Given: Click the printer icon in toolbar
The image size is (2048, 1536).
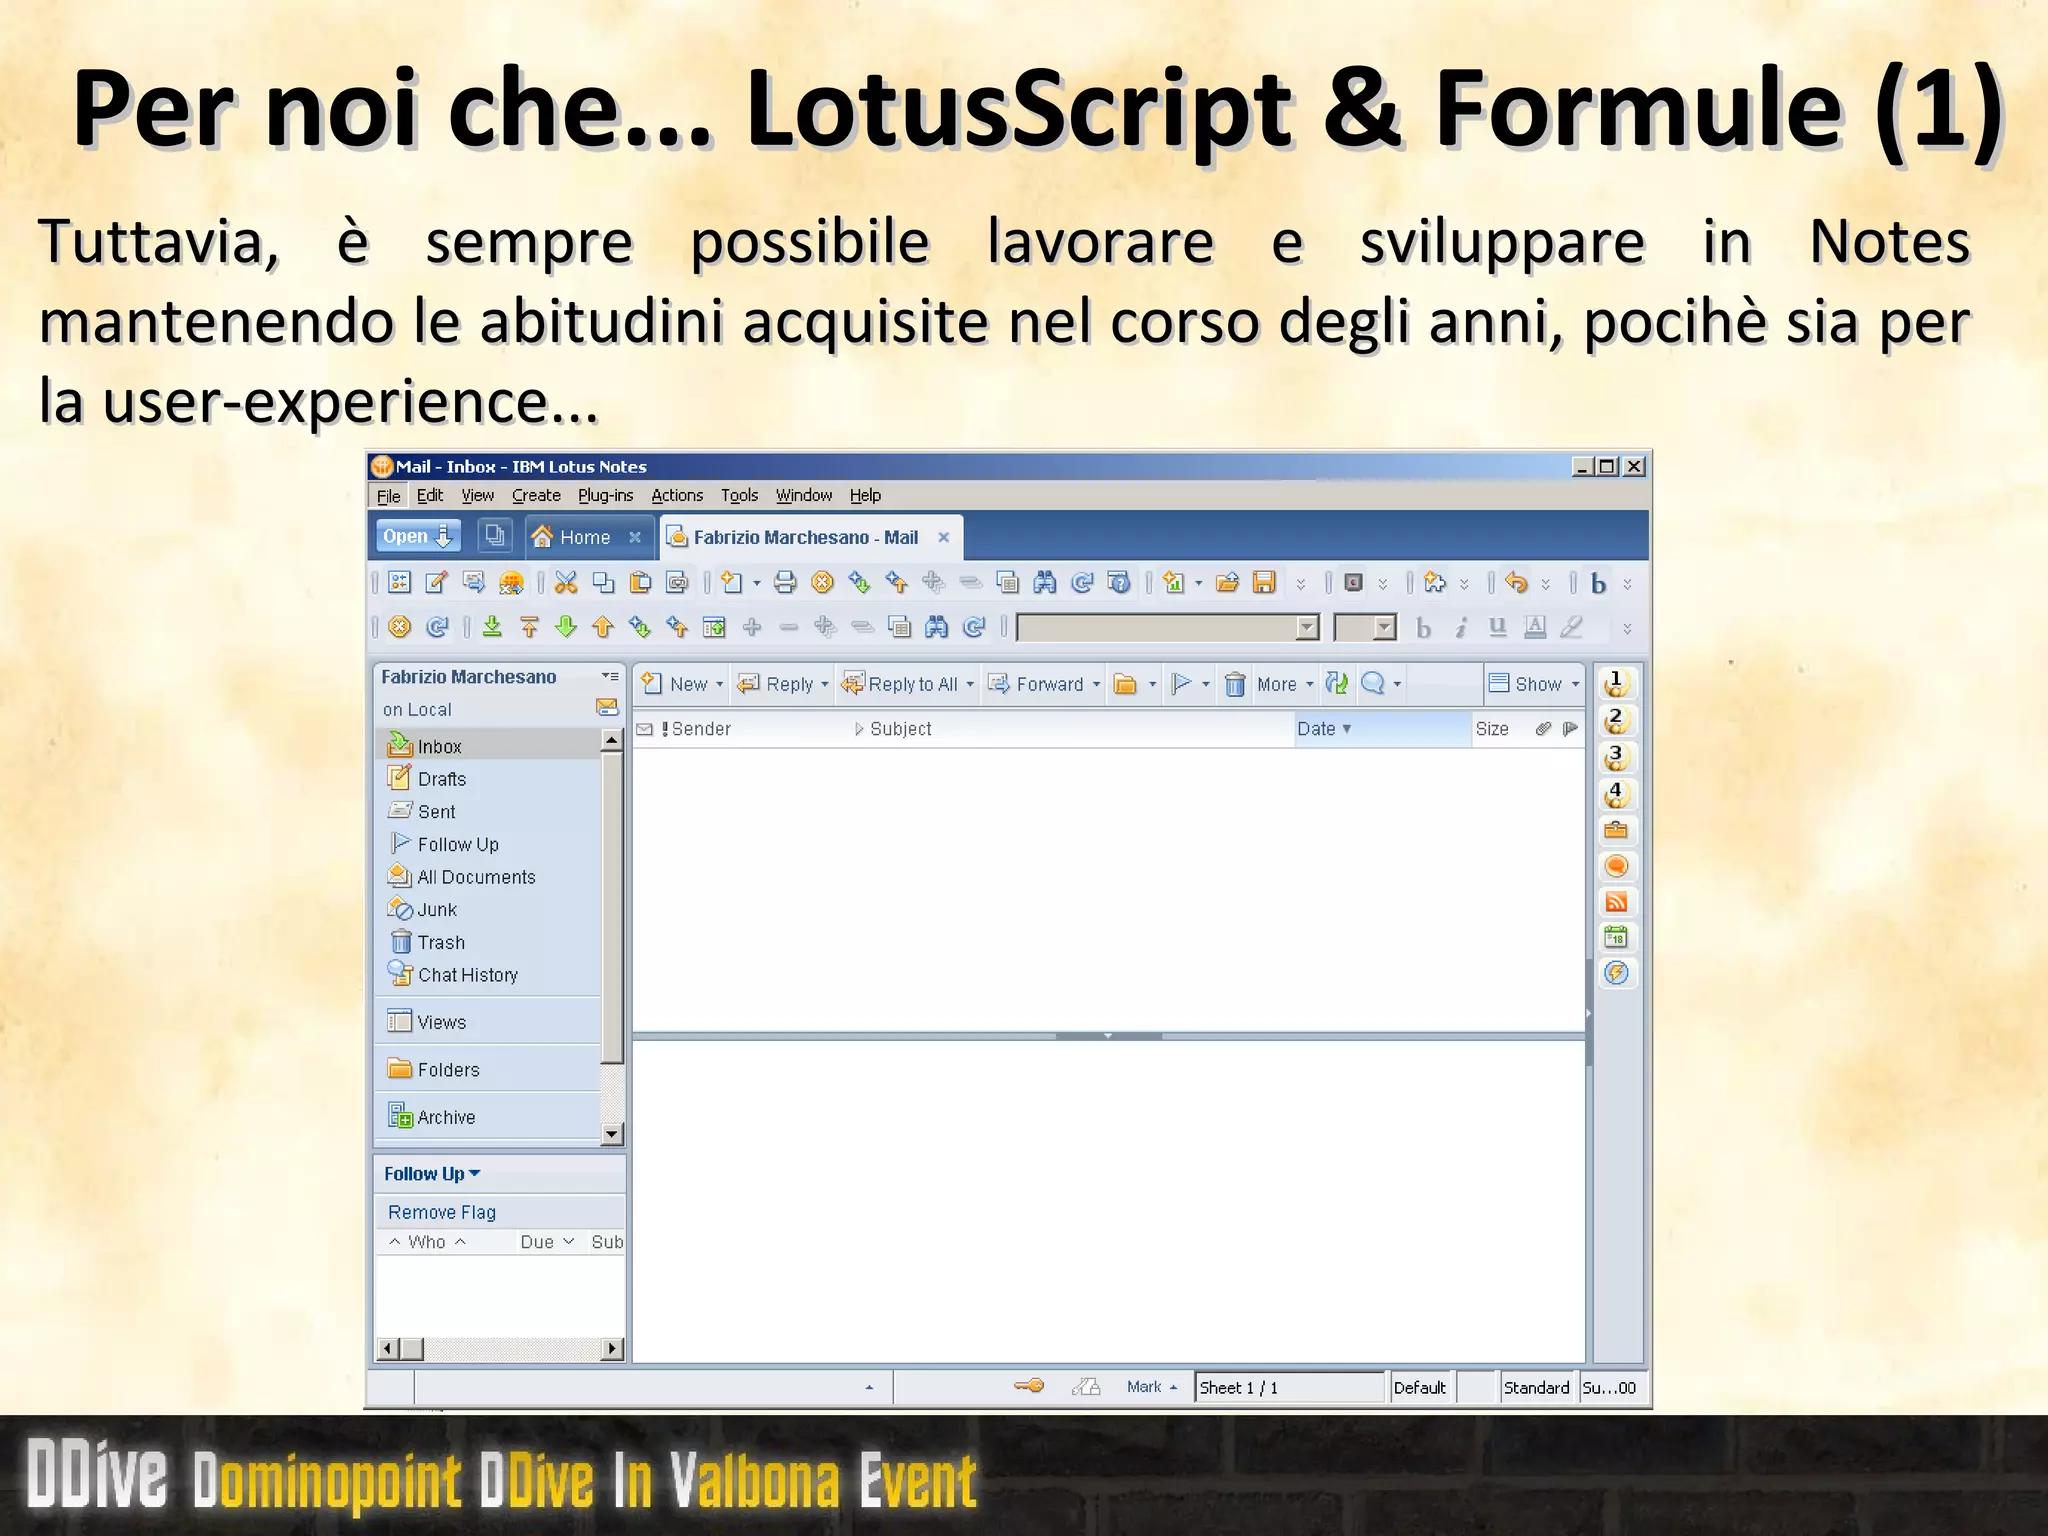Looking at the screenshot, I should [x=785, y=583].
